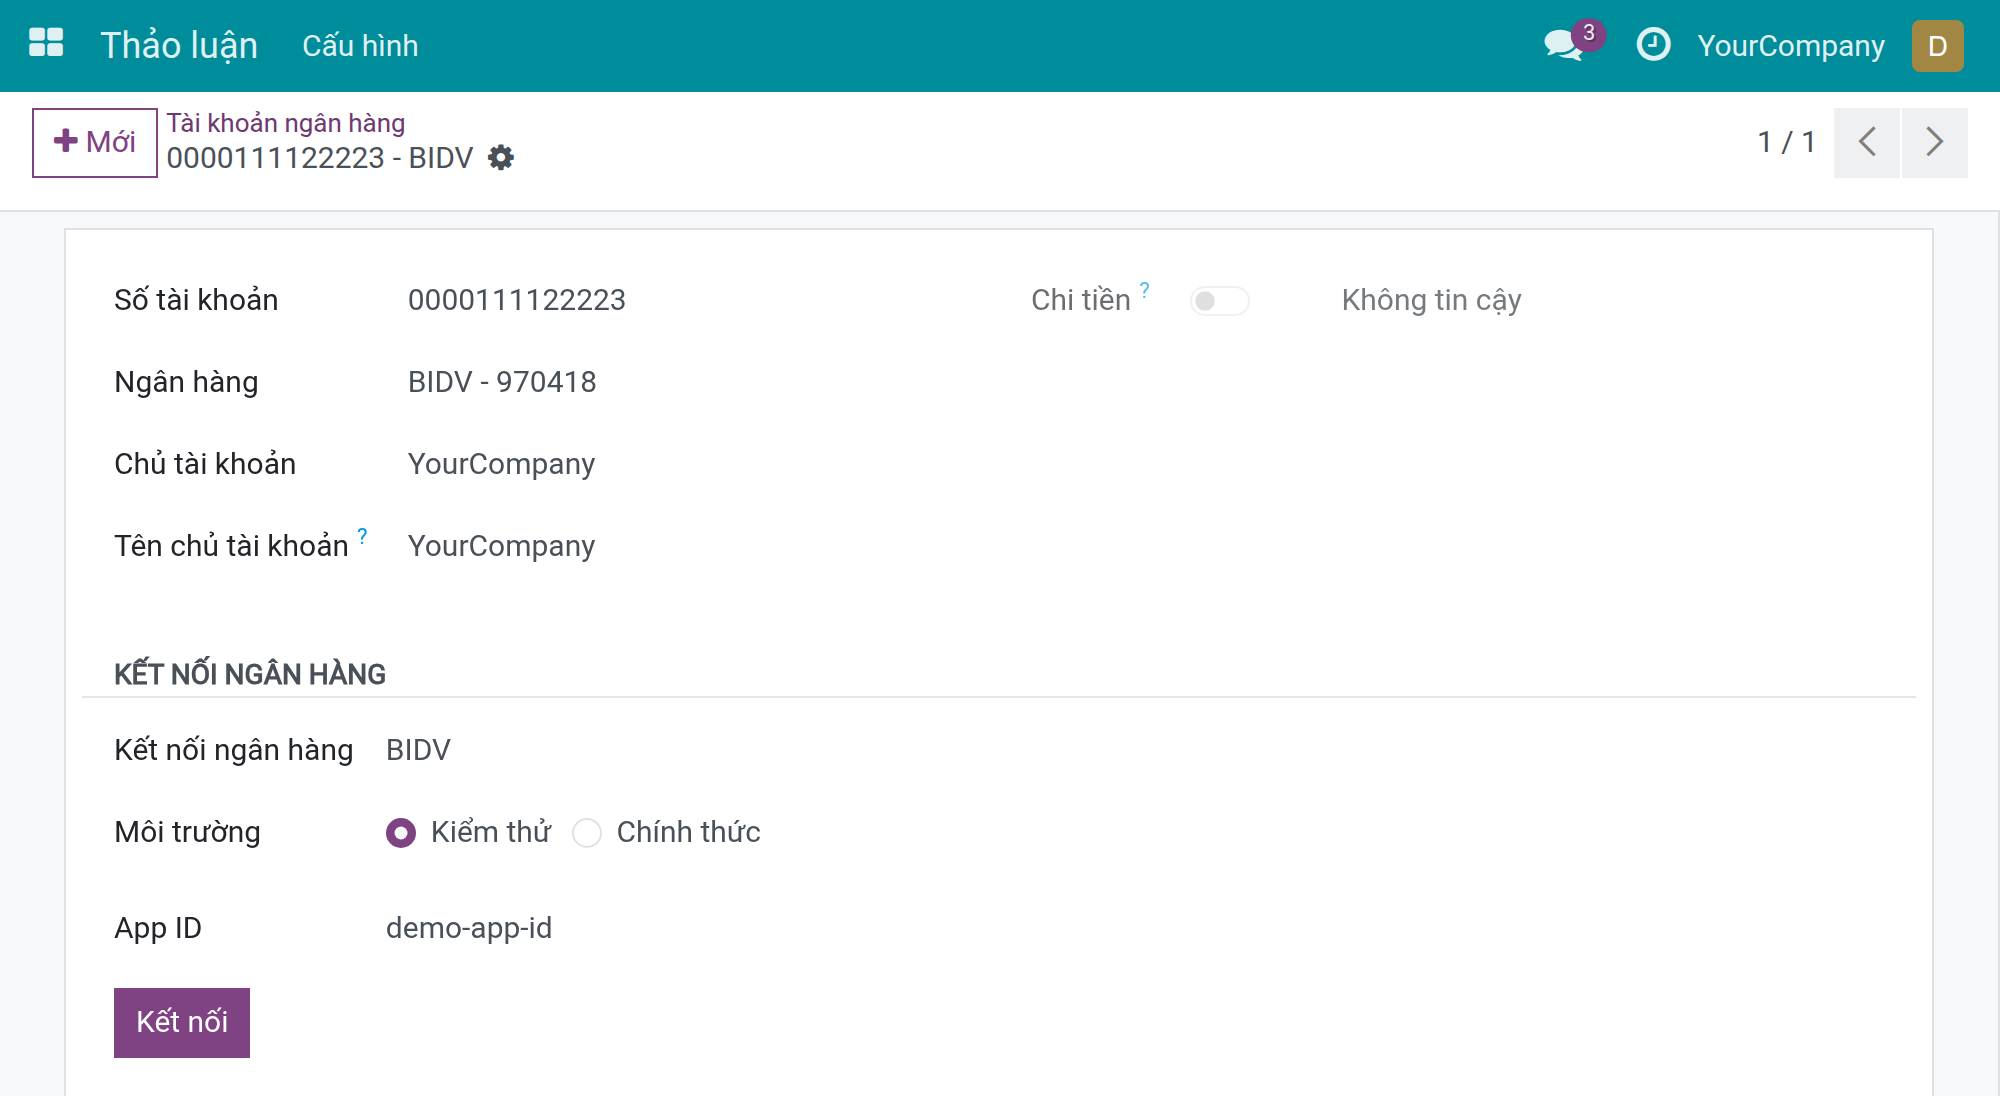Open the apps grid menu icon
Screen dimensions: 2000x1096
tap(46, 43)
